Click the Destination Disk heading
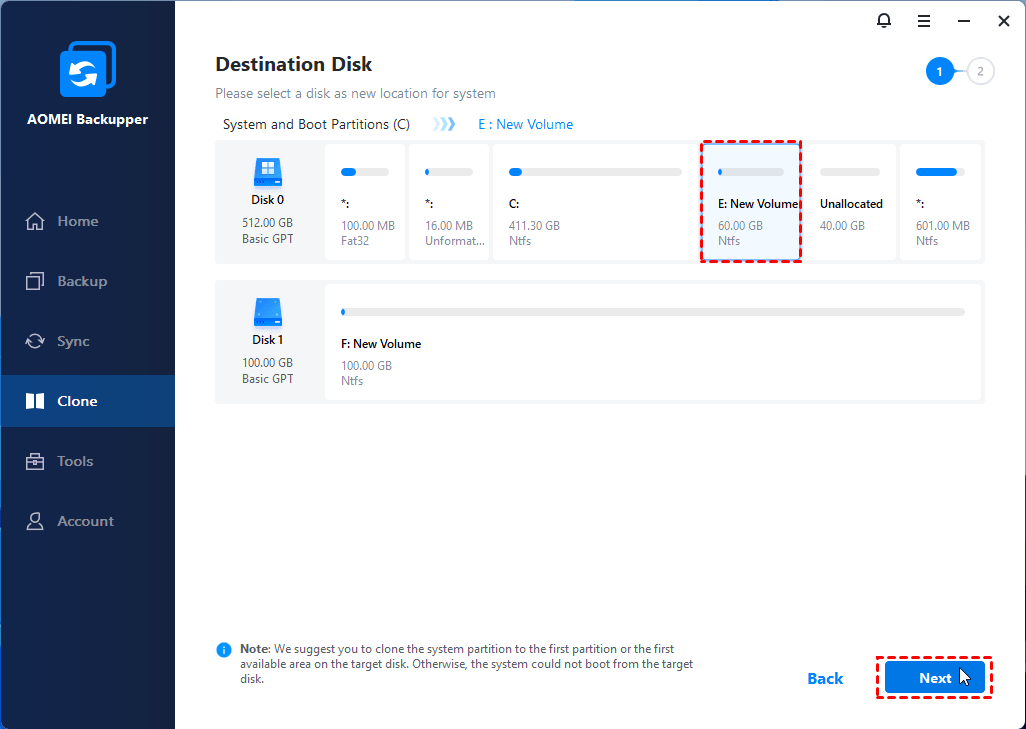Image resolution: width=1026 pixels, height=729 pixels. [x=293, y=64]
